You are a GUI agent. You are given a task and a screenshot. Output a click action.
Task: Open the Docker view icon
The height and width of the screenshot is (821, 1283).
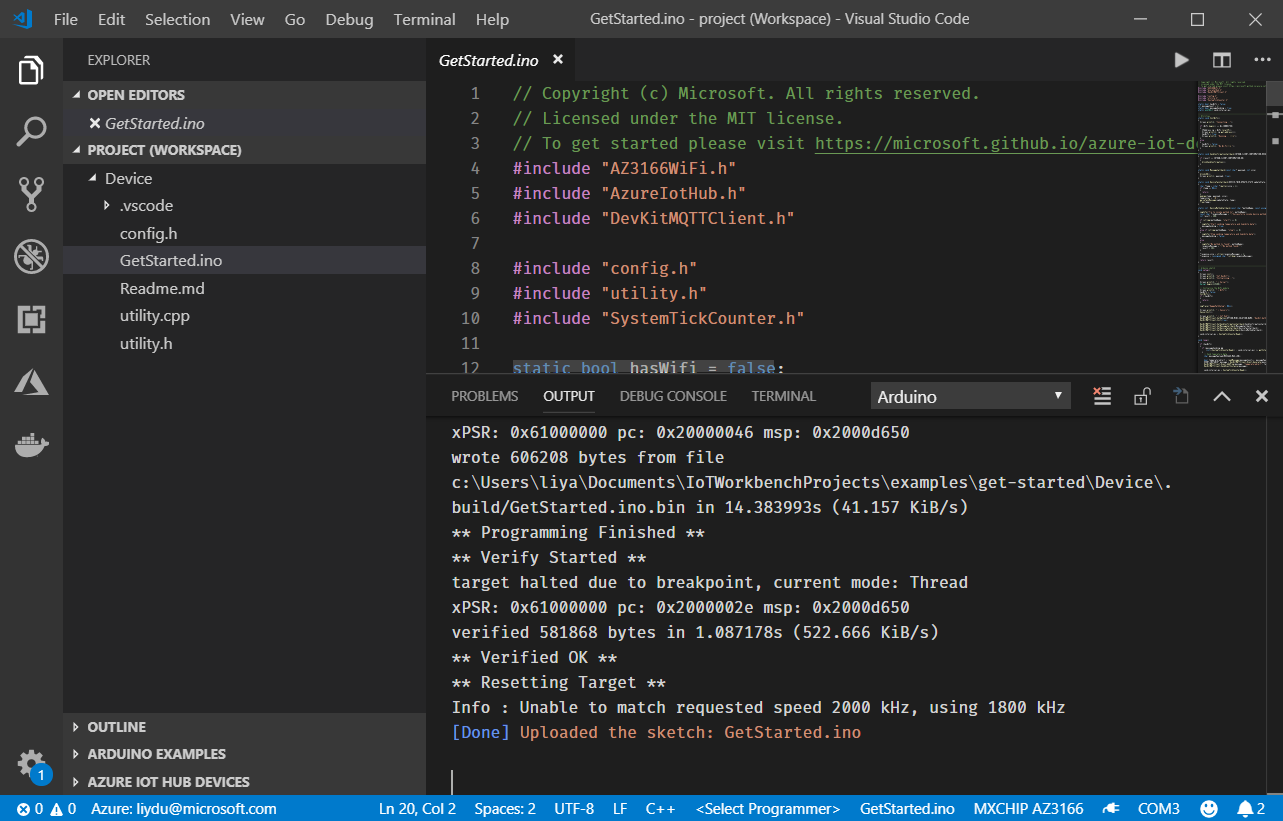point(31,444)
